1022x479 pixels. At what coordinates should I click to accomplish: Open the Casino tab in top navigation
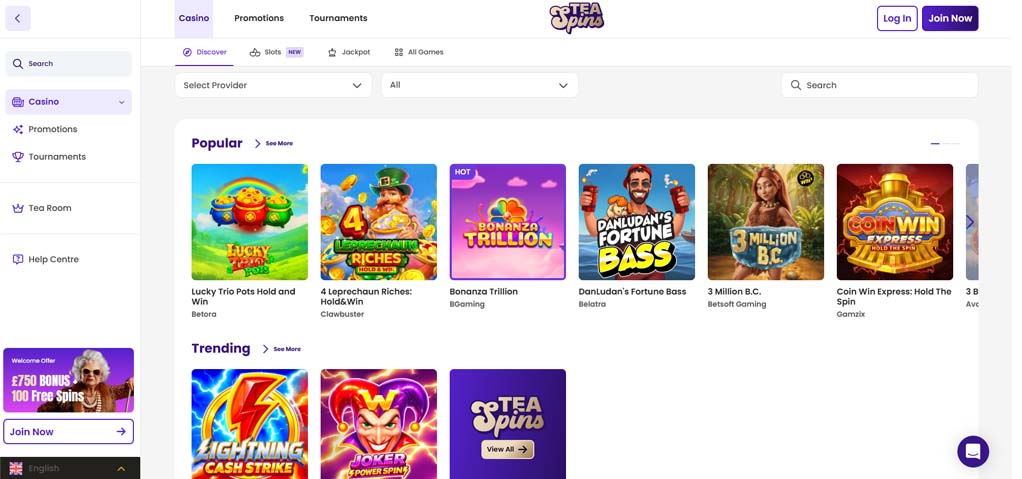[194, 18]
